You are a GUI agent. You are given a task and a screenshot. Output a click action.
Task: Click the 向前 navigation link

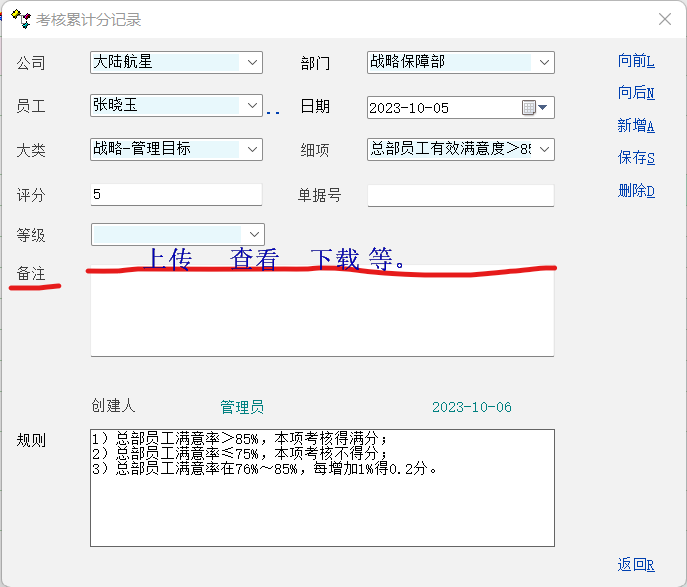pos(636,61)
